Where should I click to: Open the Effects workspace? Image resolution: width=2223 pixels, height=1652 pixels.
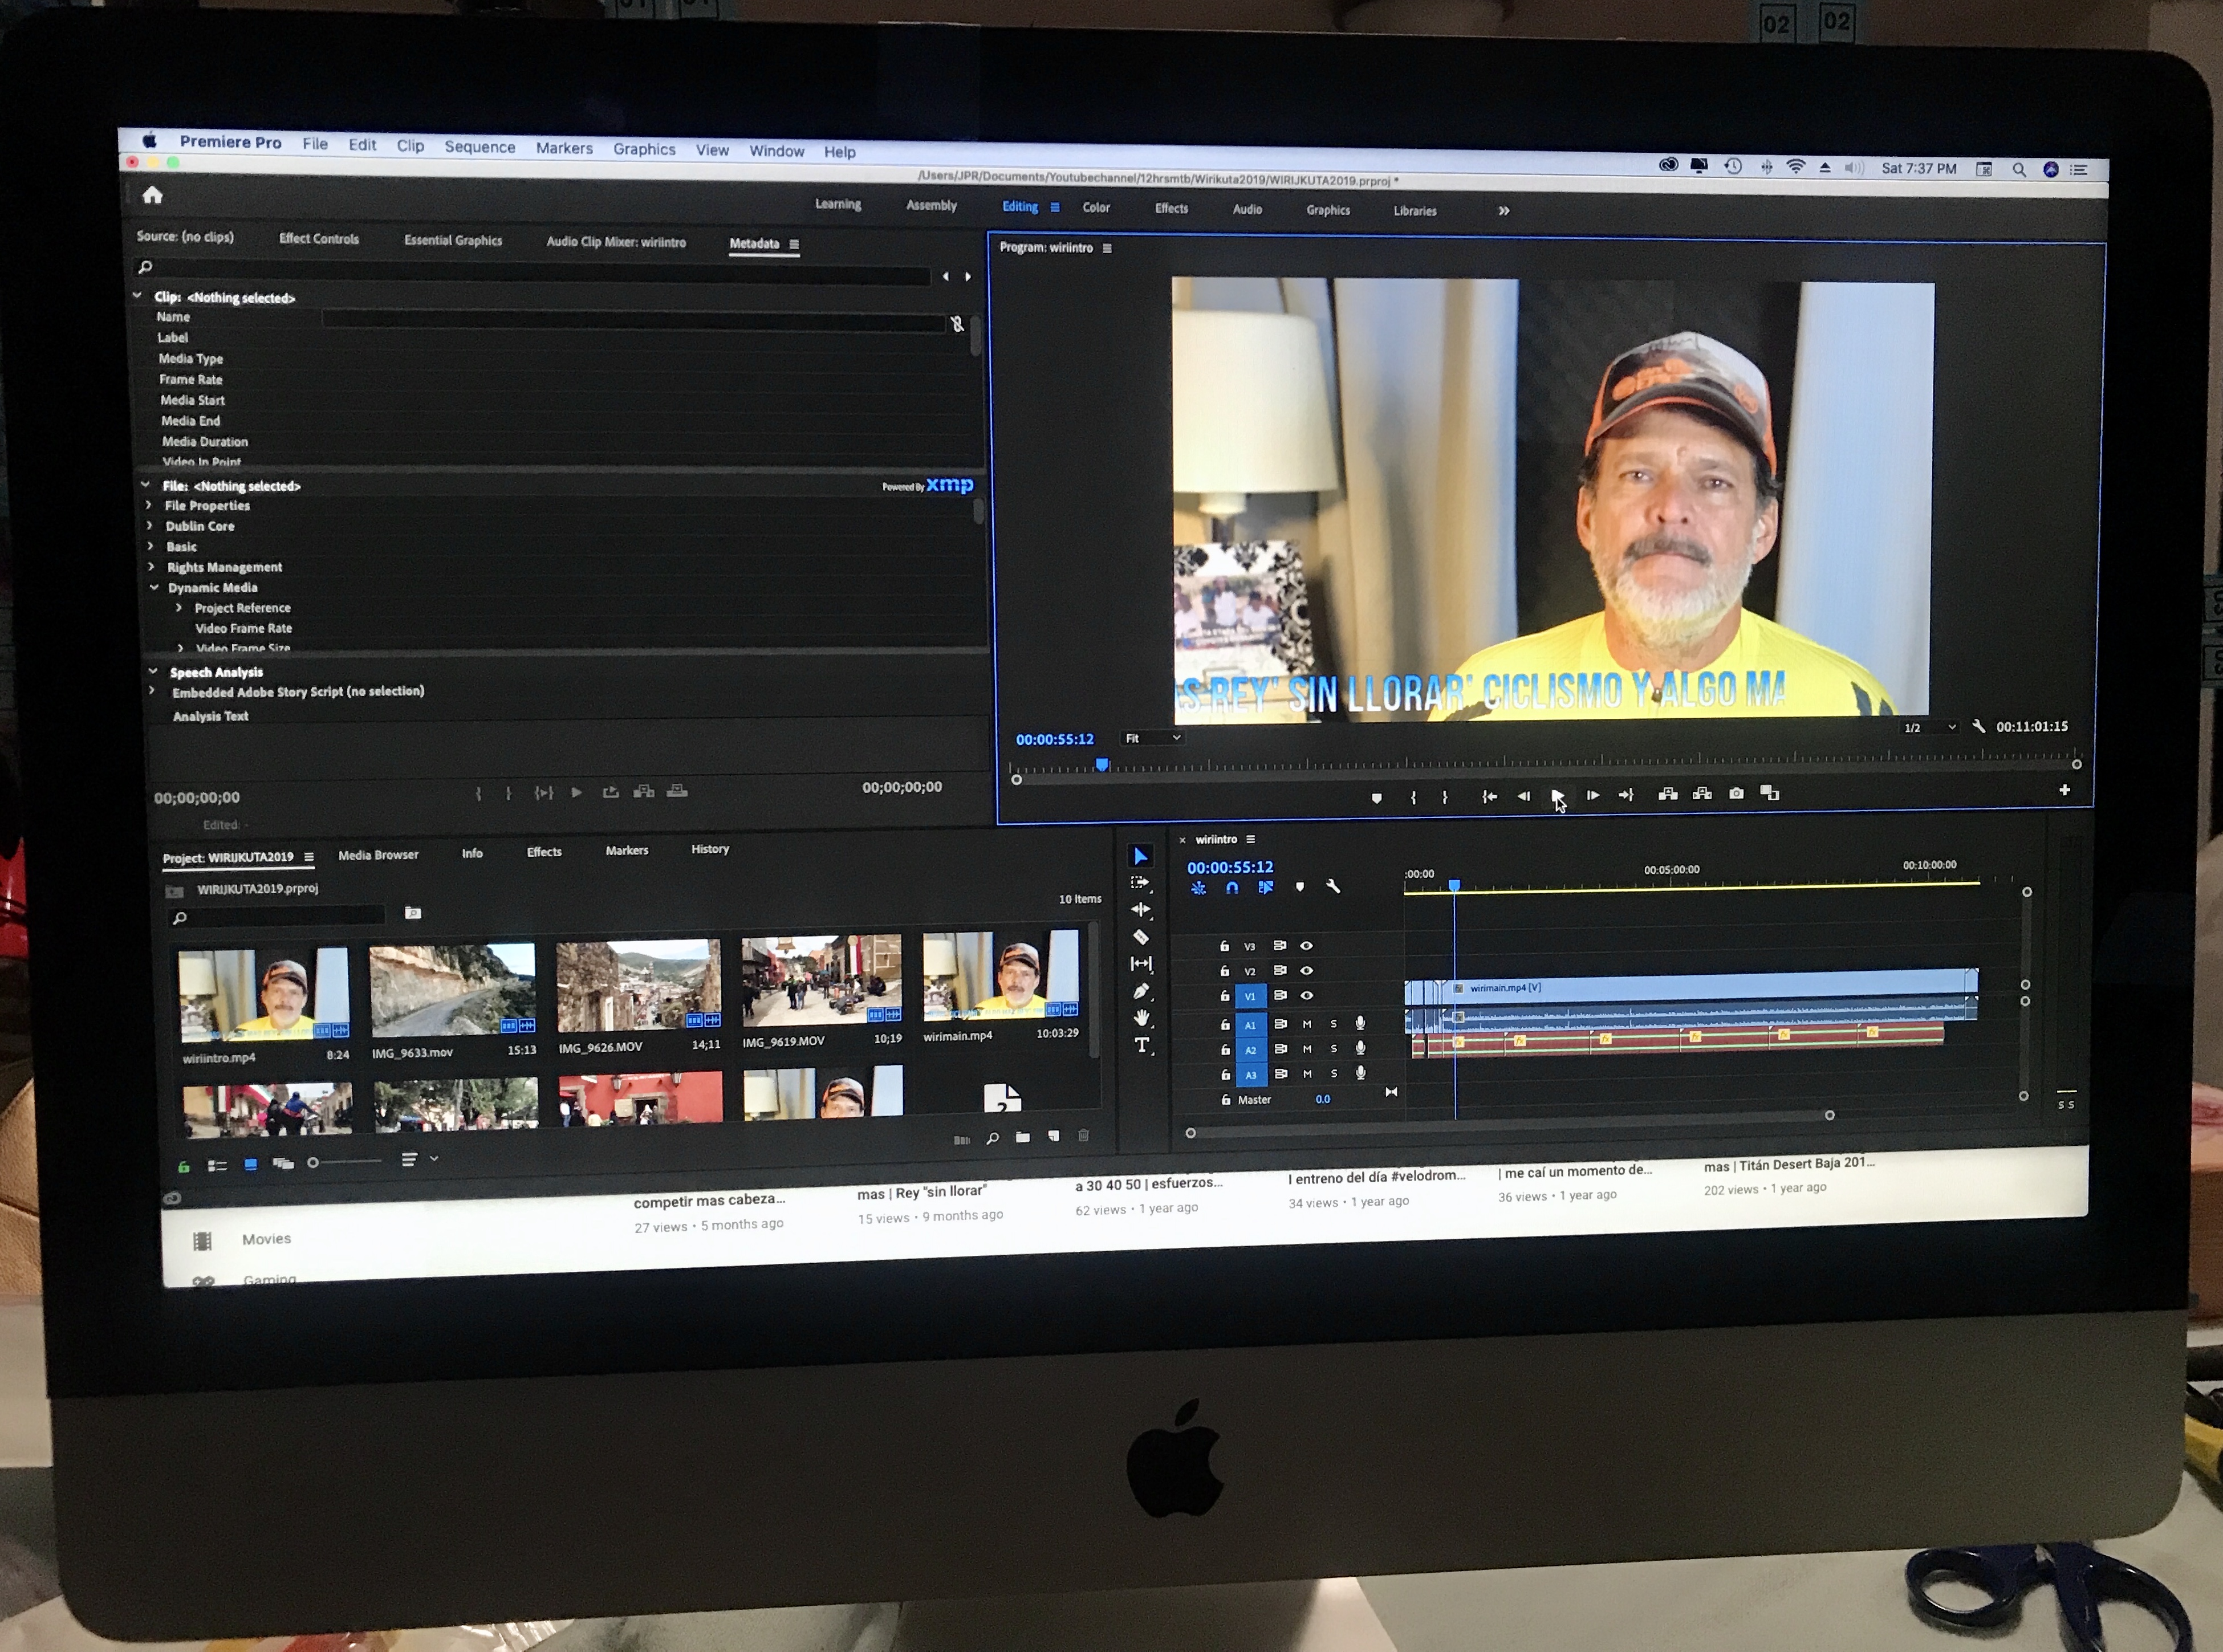click(1171, 208)
